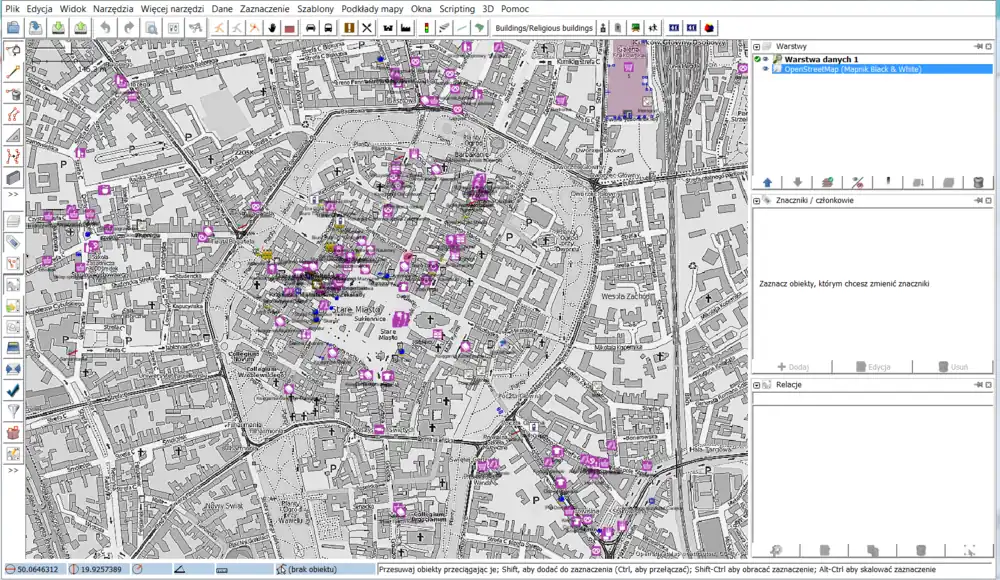This screenshot has width=1000, height=580.
Task: Click the Buildings/Religious buildings preset button
Action: (x=544, y=28)
